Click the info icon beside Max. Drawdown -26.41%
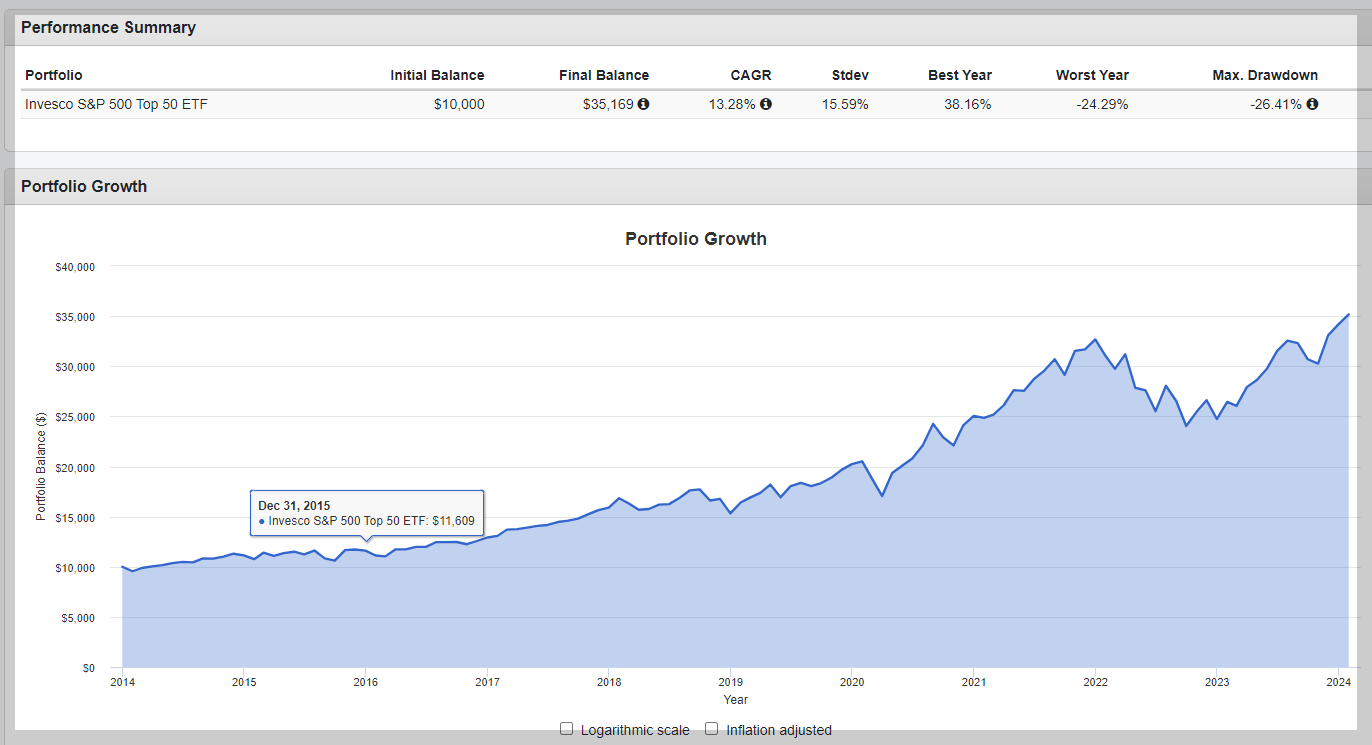The image size is (1372, 745). coord(1312,104)
